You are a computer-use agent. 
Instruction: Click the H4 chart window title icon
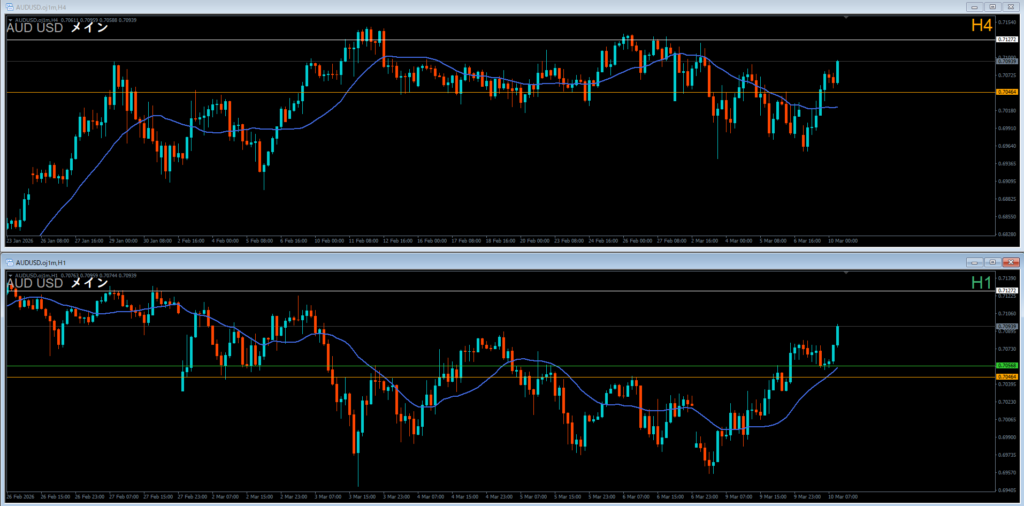[7, 7]
